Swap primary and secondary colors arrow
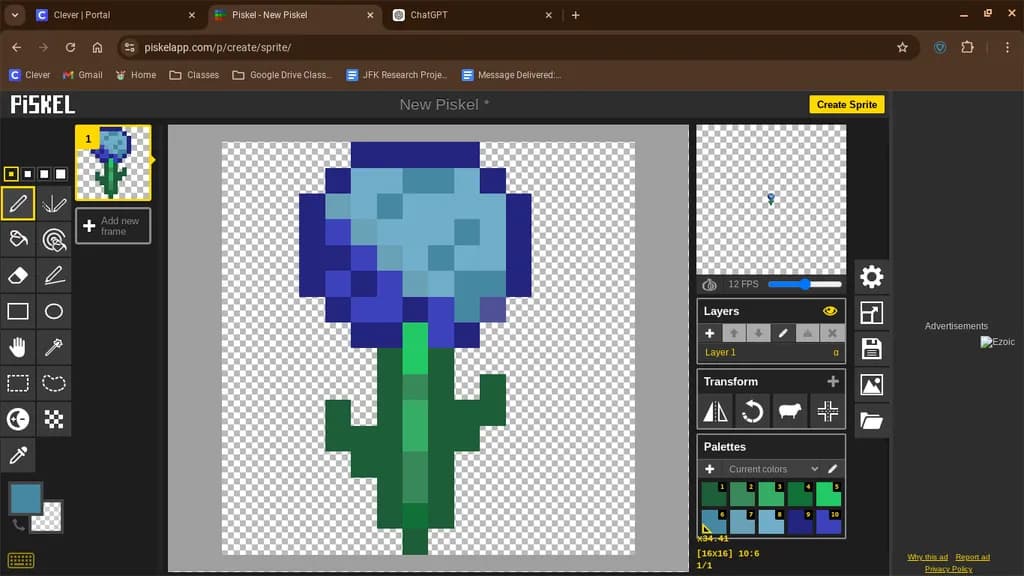This screenshot has height=576, width=1024. pyautogui.click(x=18, y=524)
